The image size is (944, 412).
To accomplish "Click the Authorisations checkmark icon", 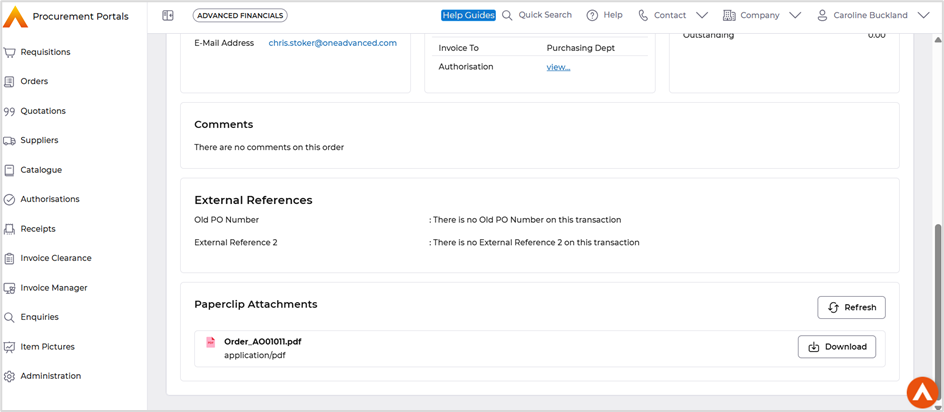I will click(x=9, y=199).
